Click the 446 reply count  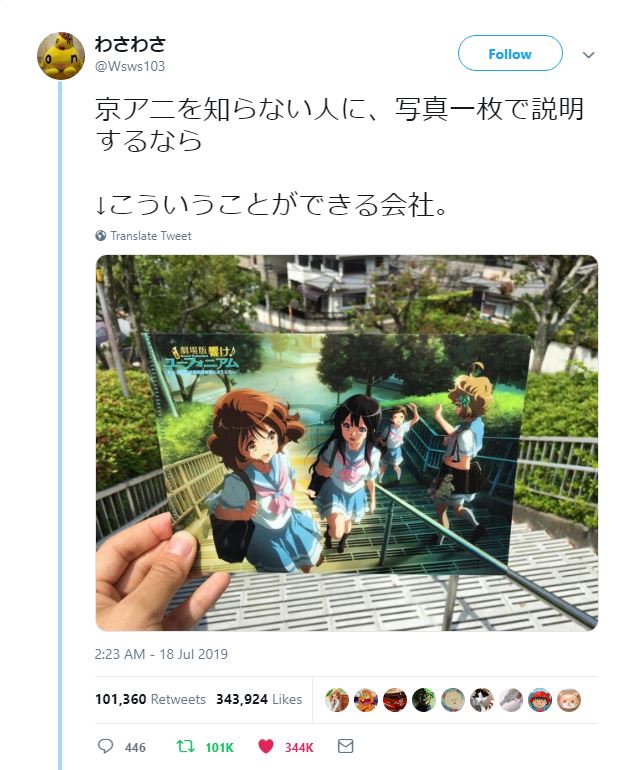[x=135, y=747]
